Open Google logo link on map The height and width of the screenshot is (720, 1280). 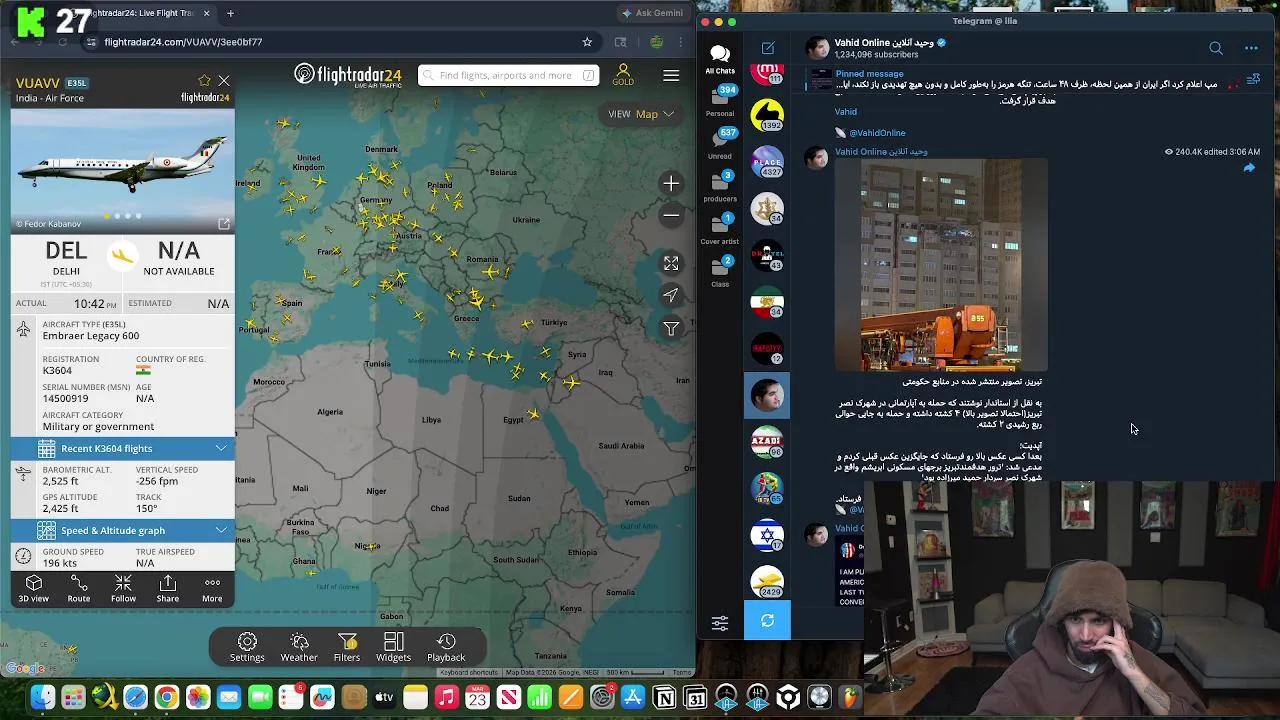point(26,668)
